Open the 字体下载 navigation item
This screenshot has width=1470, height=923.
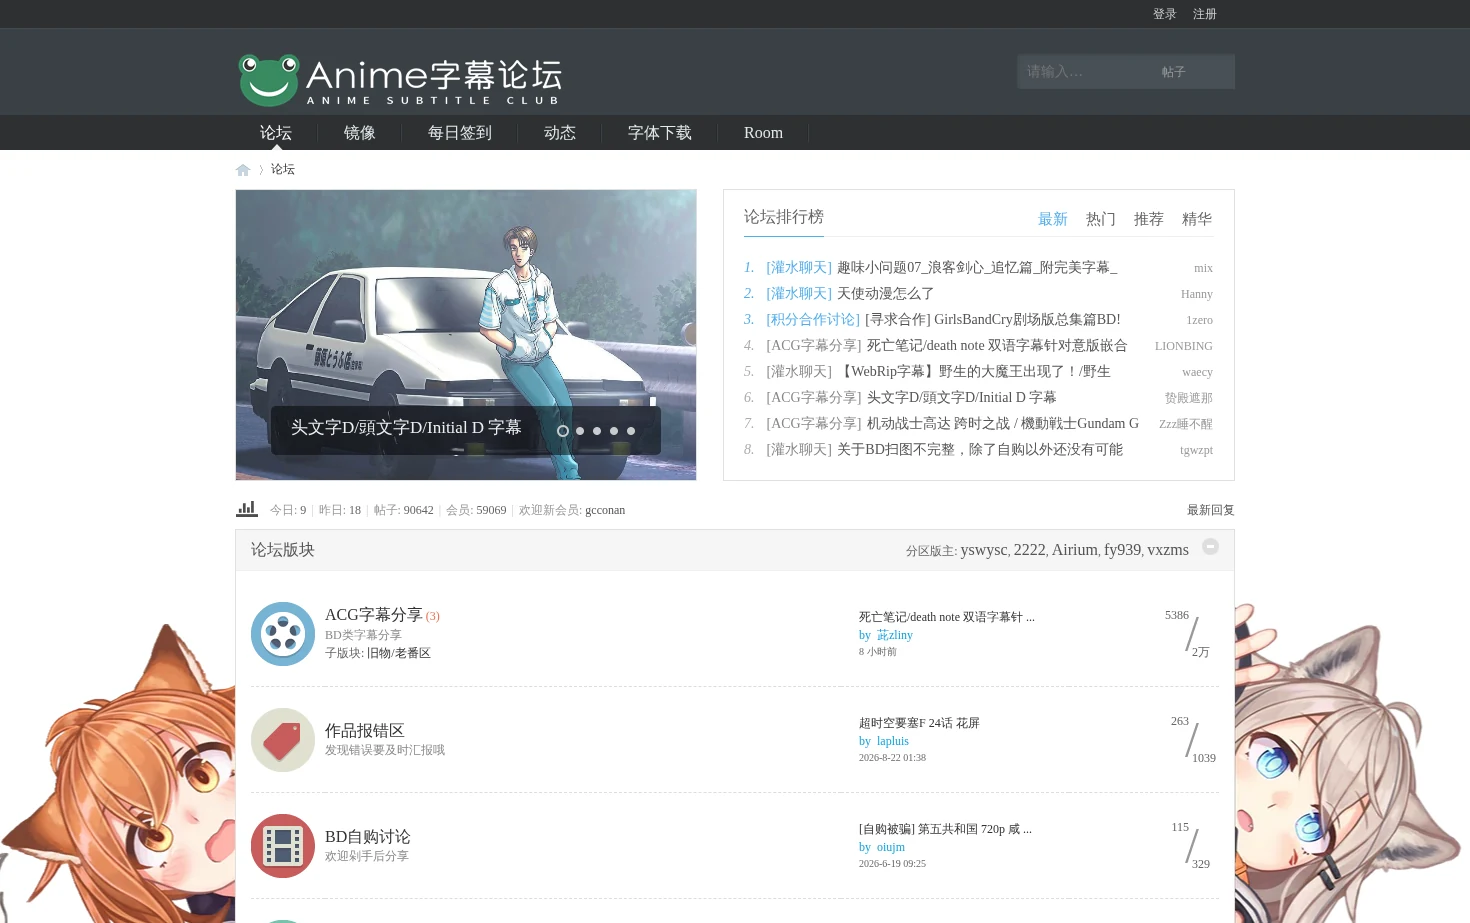click(660, 133)
